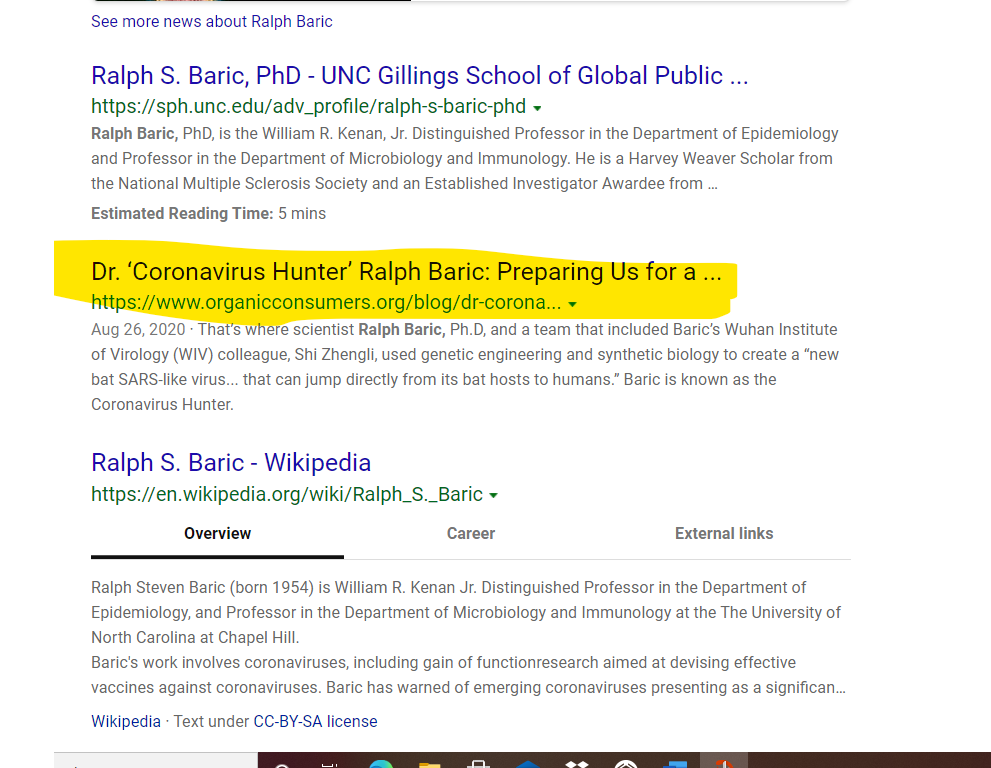Switch to the Career tab
This screenshot has height=768, width=991.
[x=471, y=533]
